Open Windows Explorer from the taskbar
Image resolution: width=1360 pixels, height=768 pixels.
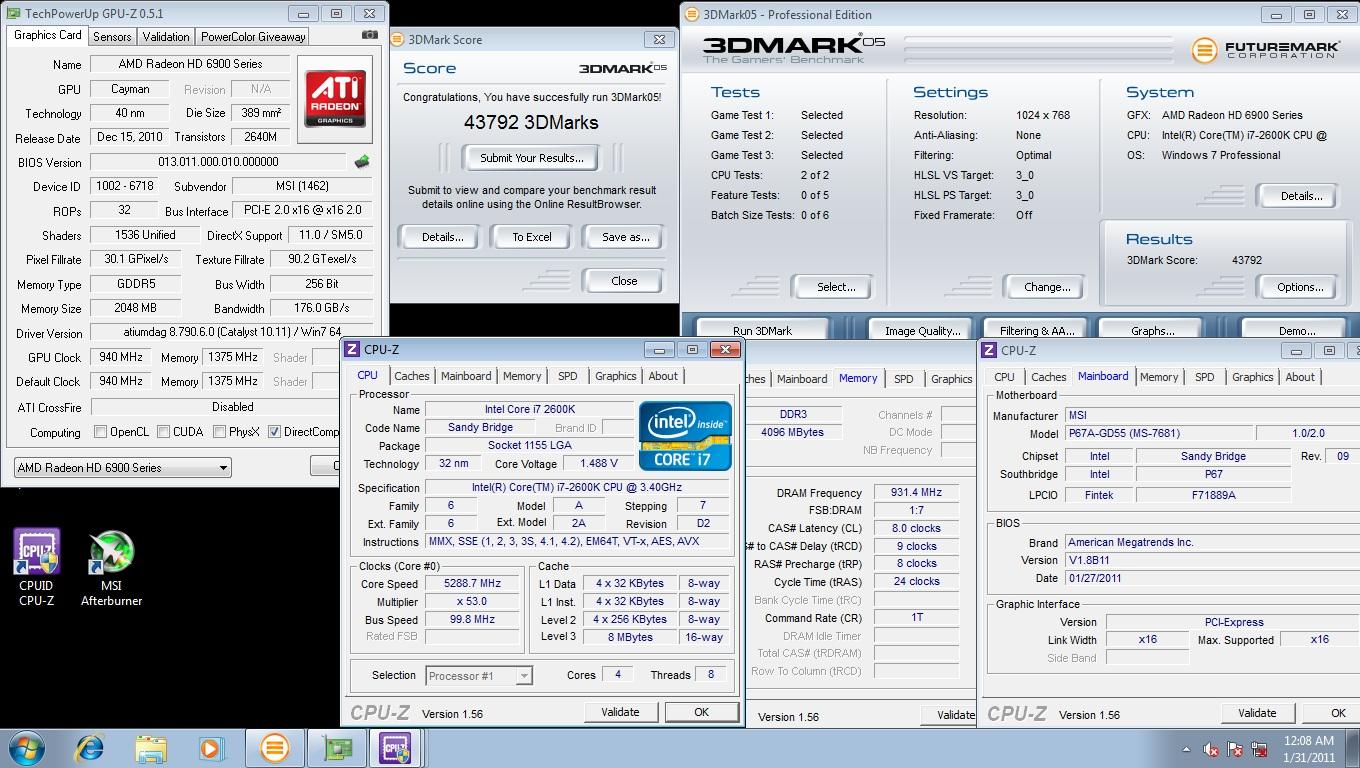[151, 748]
